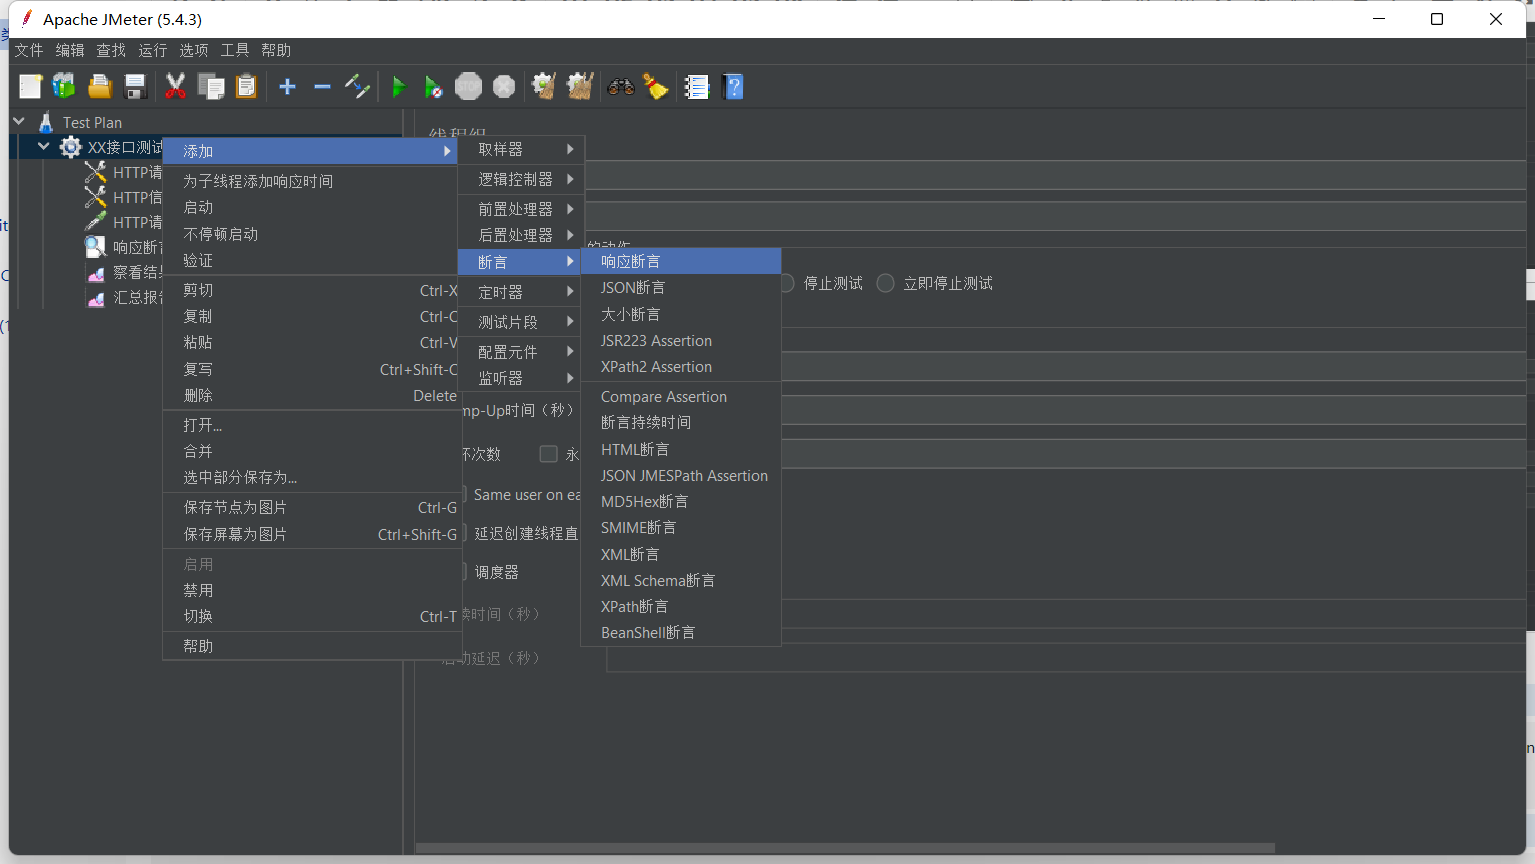Screen dimensions: 1535x864
Task: Select XPath2 Assertion entry
Action: tap(680, 367)
